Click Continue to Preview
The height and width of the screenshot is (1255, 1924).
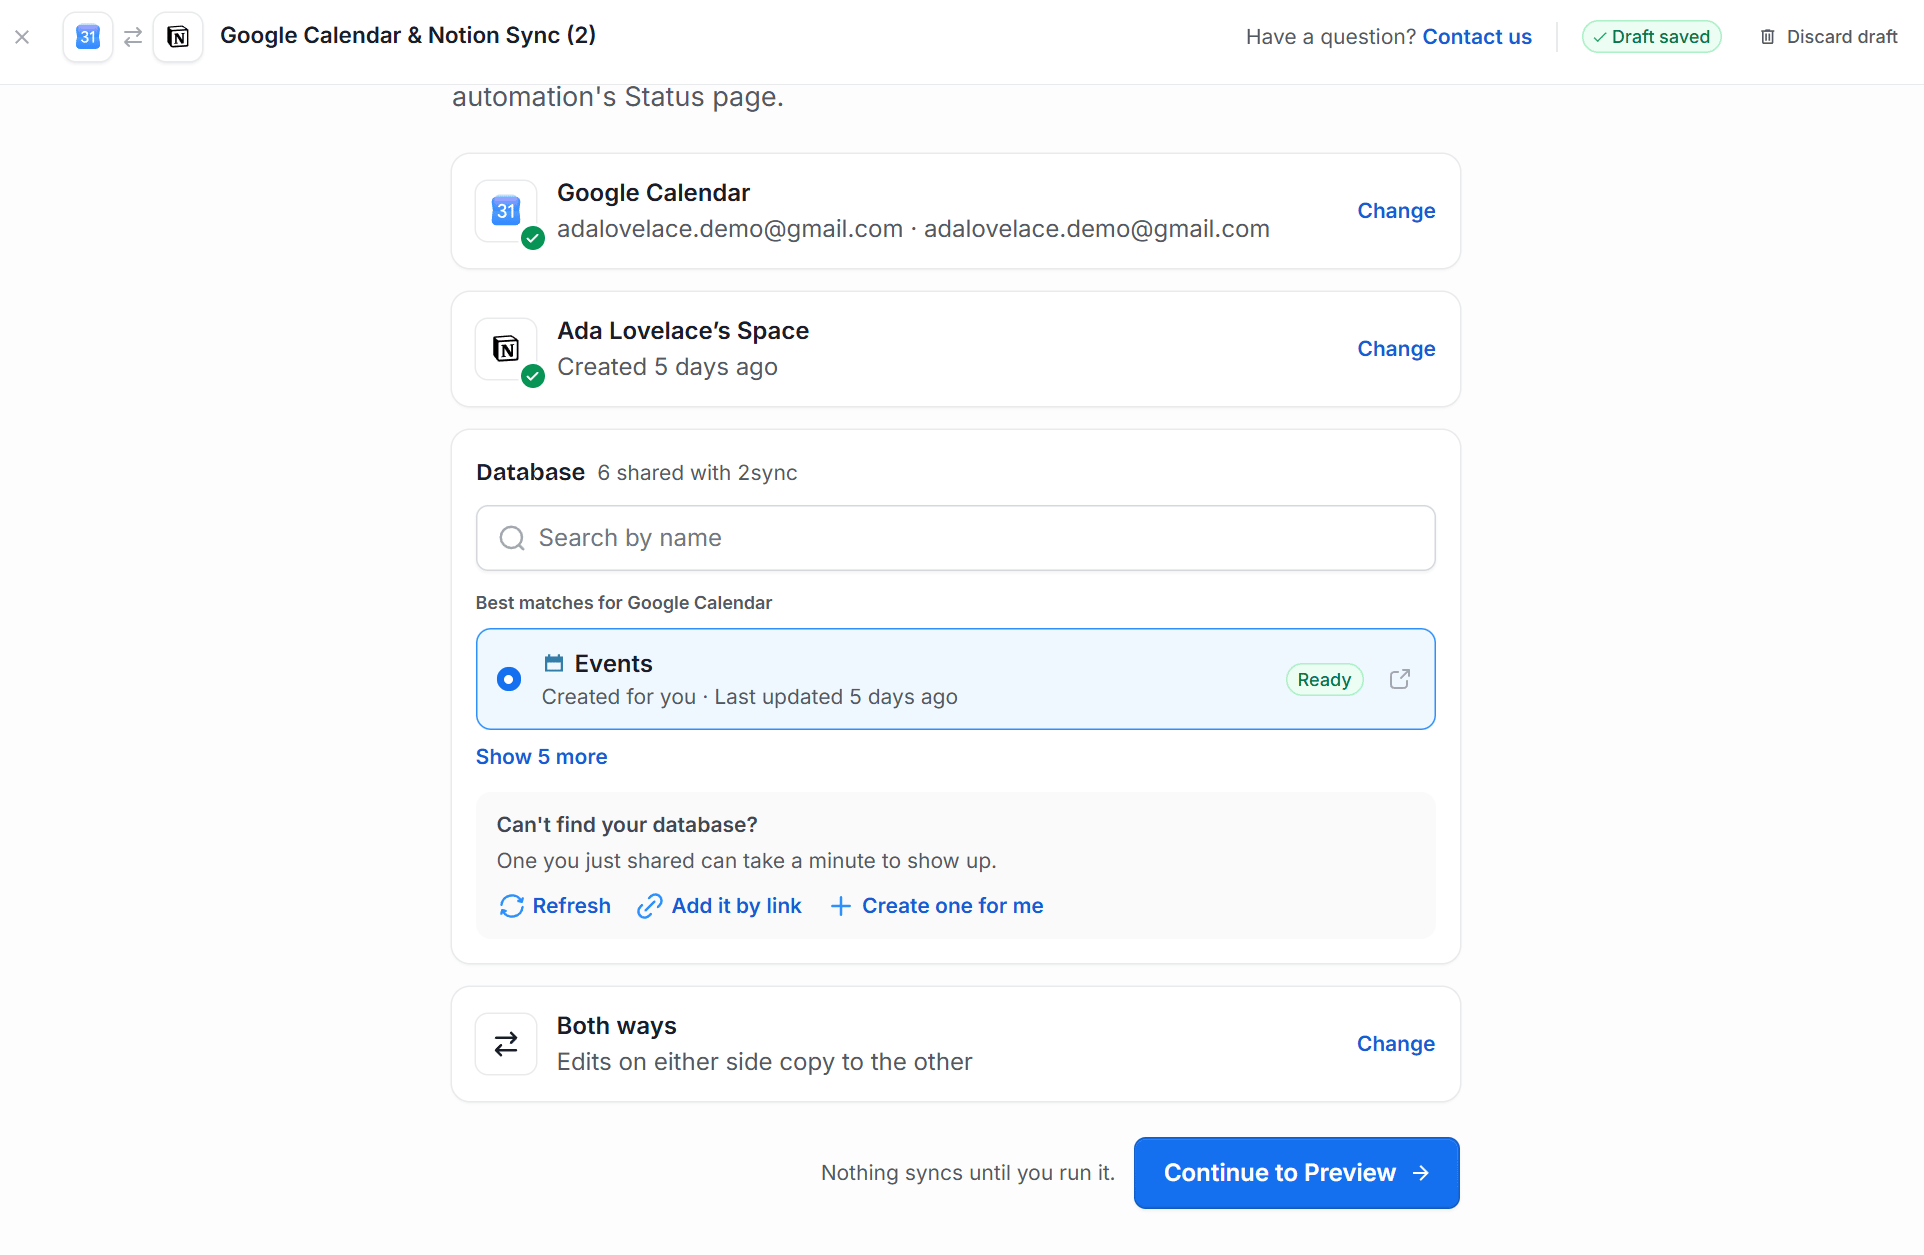(x=1297, y=1173)
